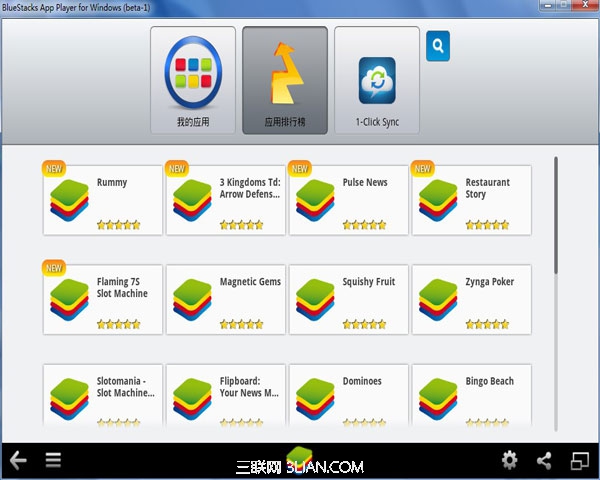This screenshot has width=600, height=480.
Task: Click the NEW badge on Pulse News
Action: pos(300,169)
